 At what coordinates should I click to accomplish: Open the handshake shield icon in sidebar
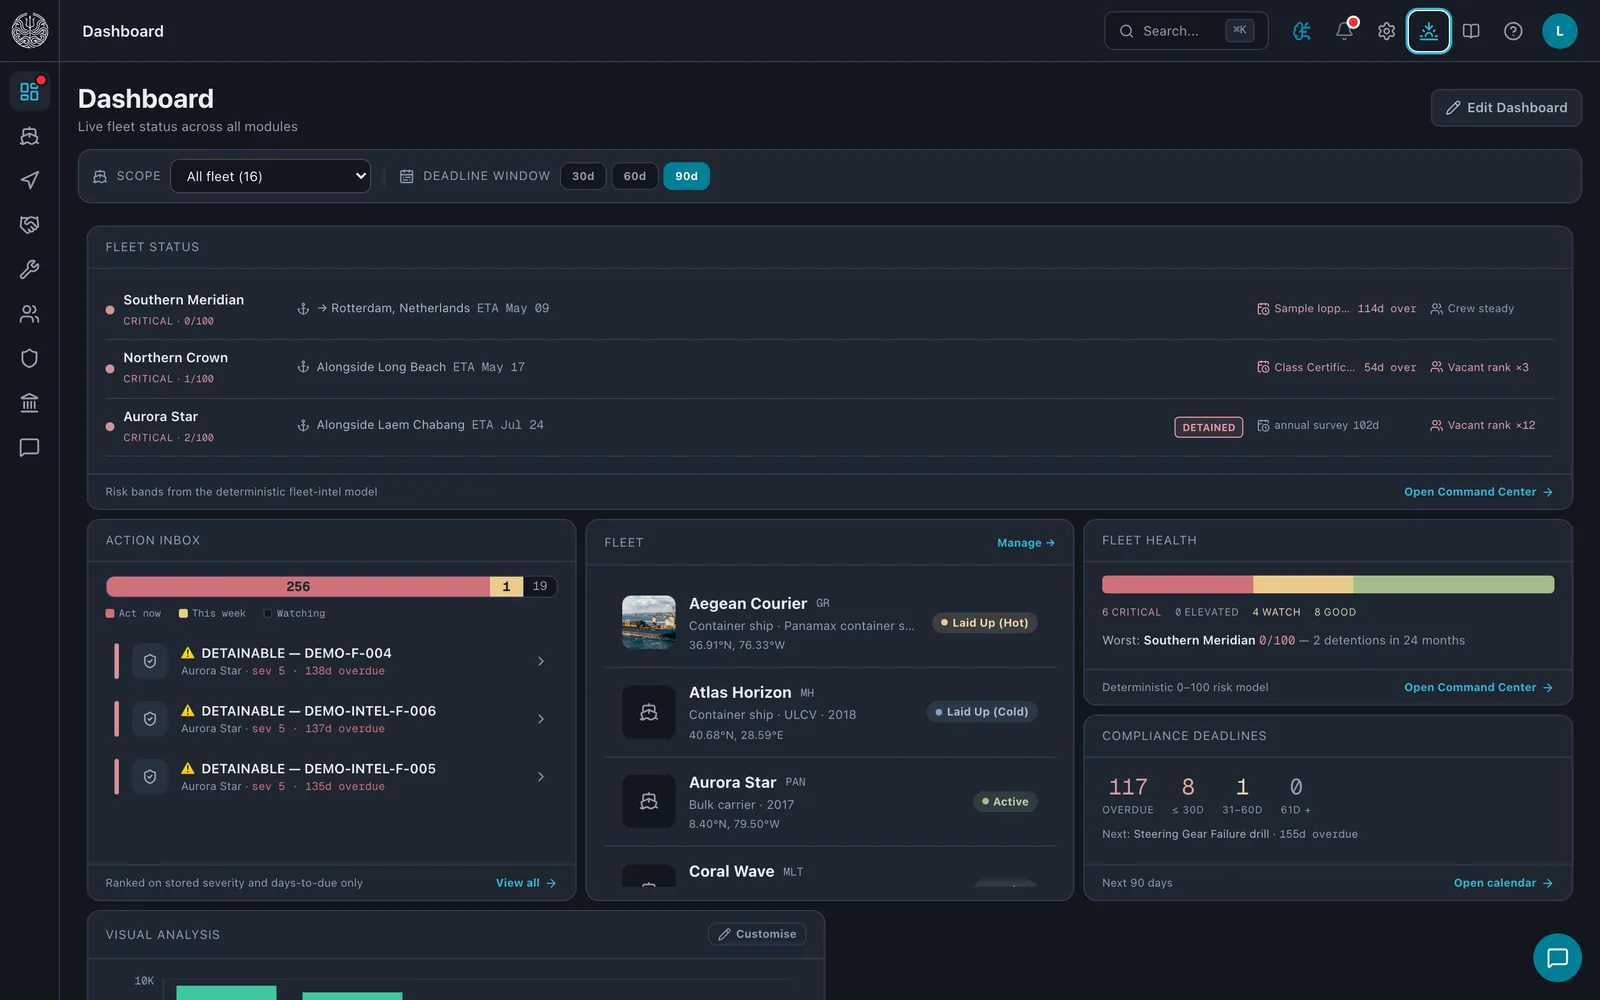(x=29, y=225)
